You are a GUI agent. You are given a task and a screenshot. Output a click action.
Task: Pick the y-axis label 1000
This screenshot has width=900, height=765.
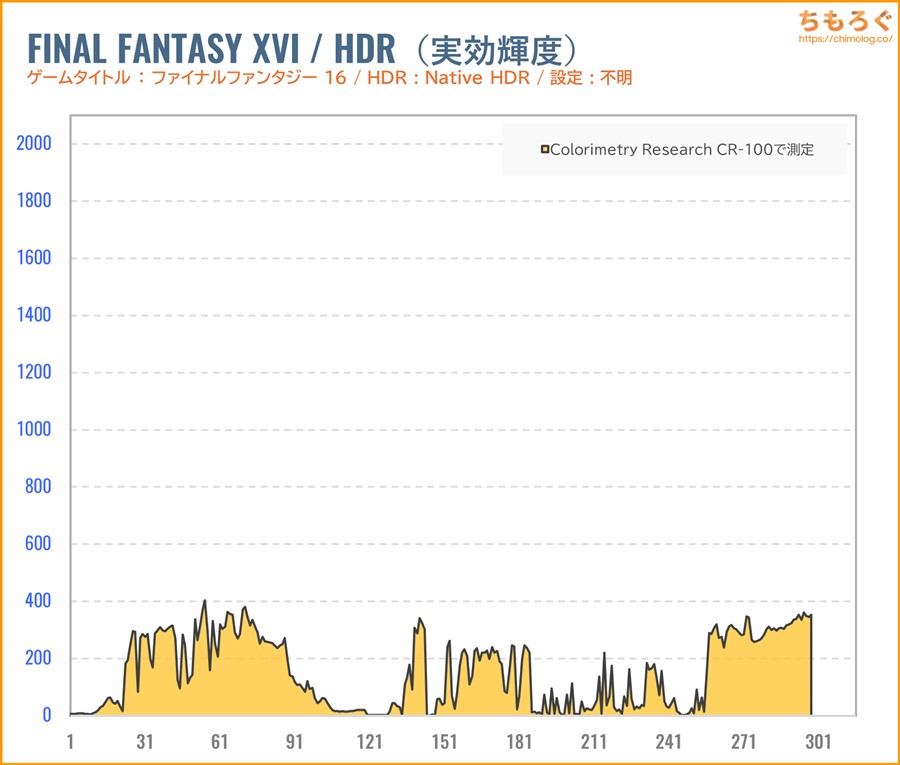pyautogui.click(x=34, y=429)
